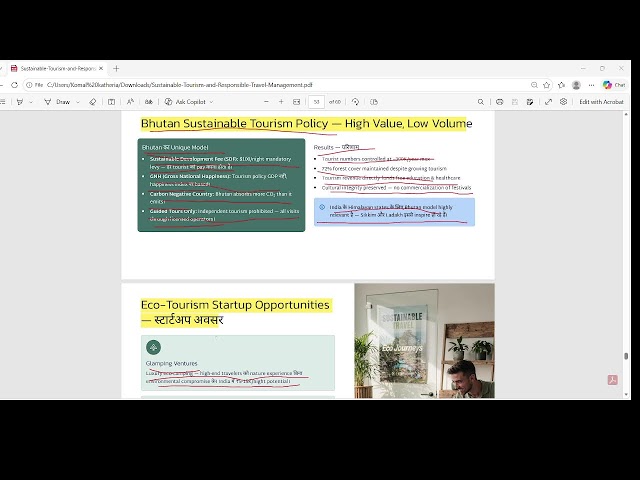Click the Eco-Tourism Startup Opportunities heading
The width and height of the screenshot is (640, 480).
pyautogui.click(x=235, y=312)
